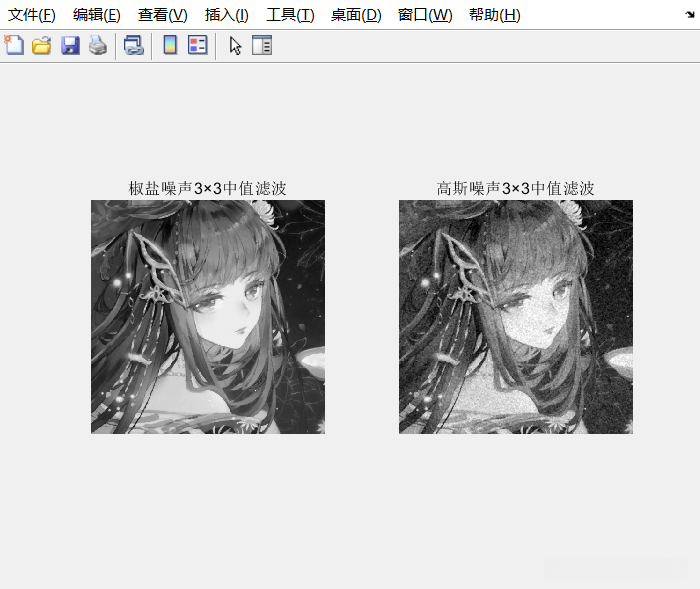Viewport: 700px width, 589px height.
Task: Open the Property Inspector icon
Action: (x=262, y=45)
